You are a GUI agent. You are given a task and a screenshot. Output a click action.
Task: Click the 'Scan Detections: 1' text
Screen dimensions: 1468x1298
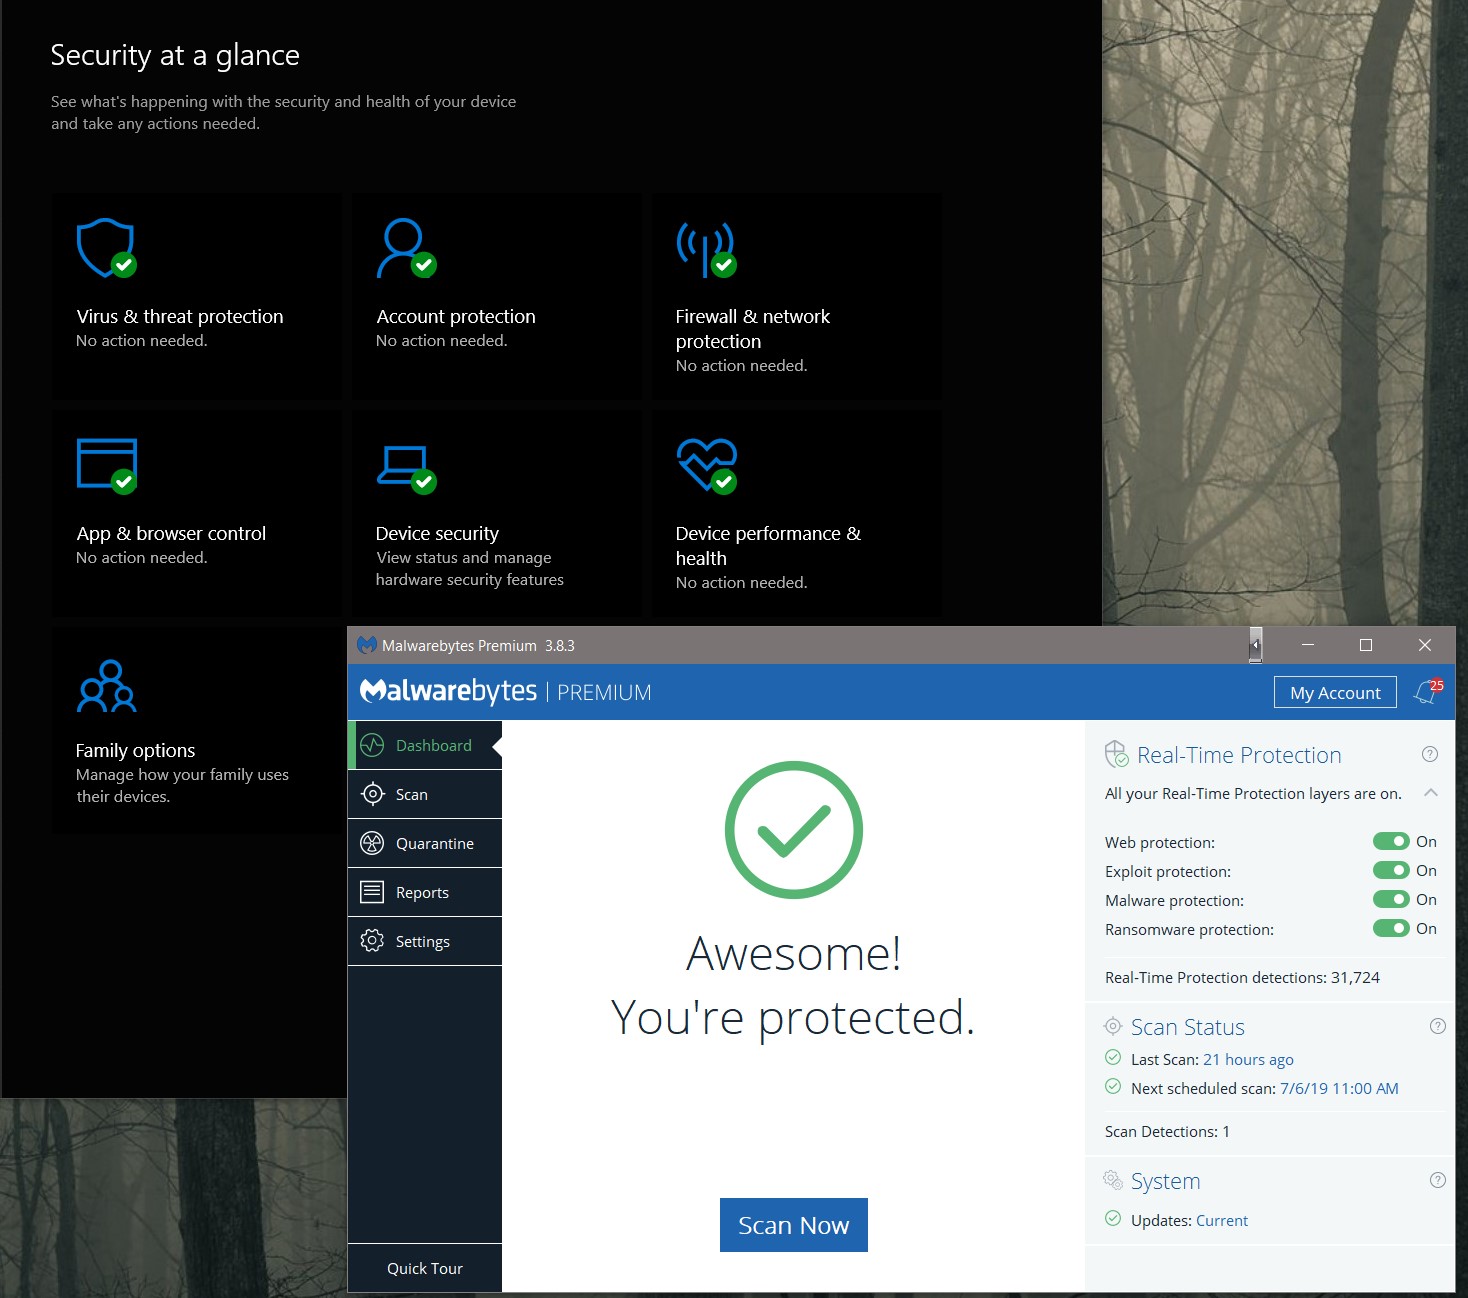click(x=1167, y=1131)
